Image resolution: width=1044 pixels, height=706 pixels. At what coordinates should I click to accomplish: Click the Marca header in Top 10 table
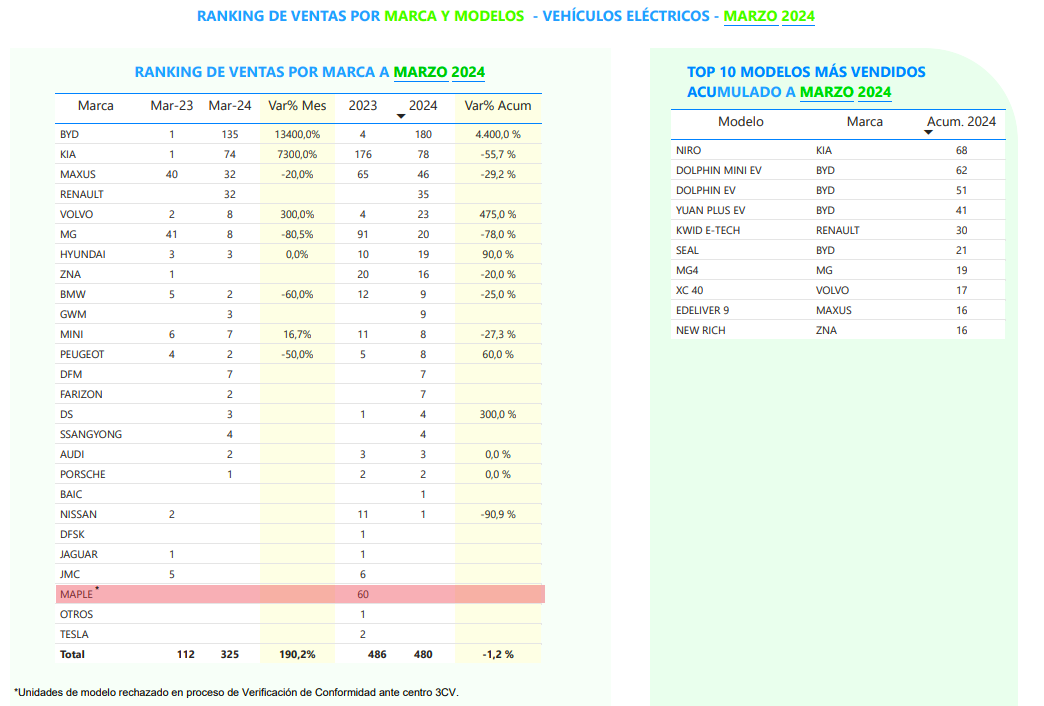[865, 121]
